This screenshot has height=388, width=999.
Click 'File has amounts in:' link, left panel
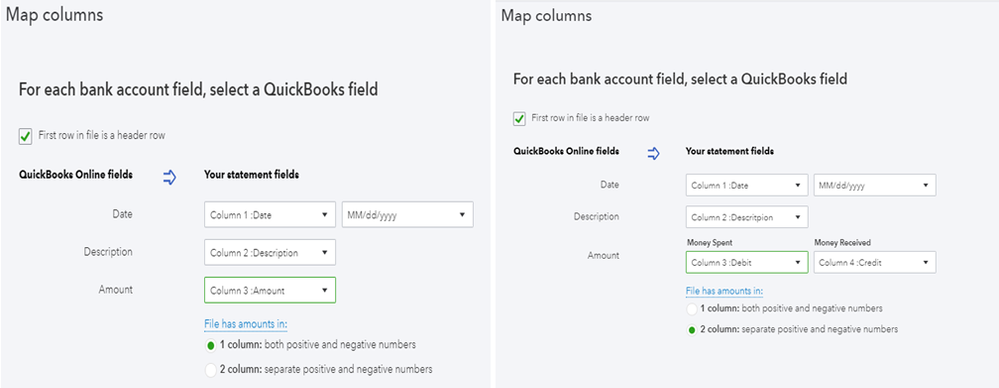click(246, 324)
